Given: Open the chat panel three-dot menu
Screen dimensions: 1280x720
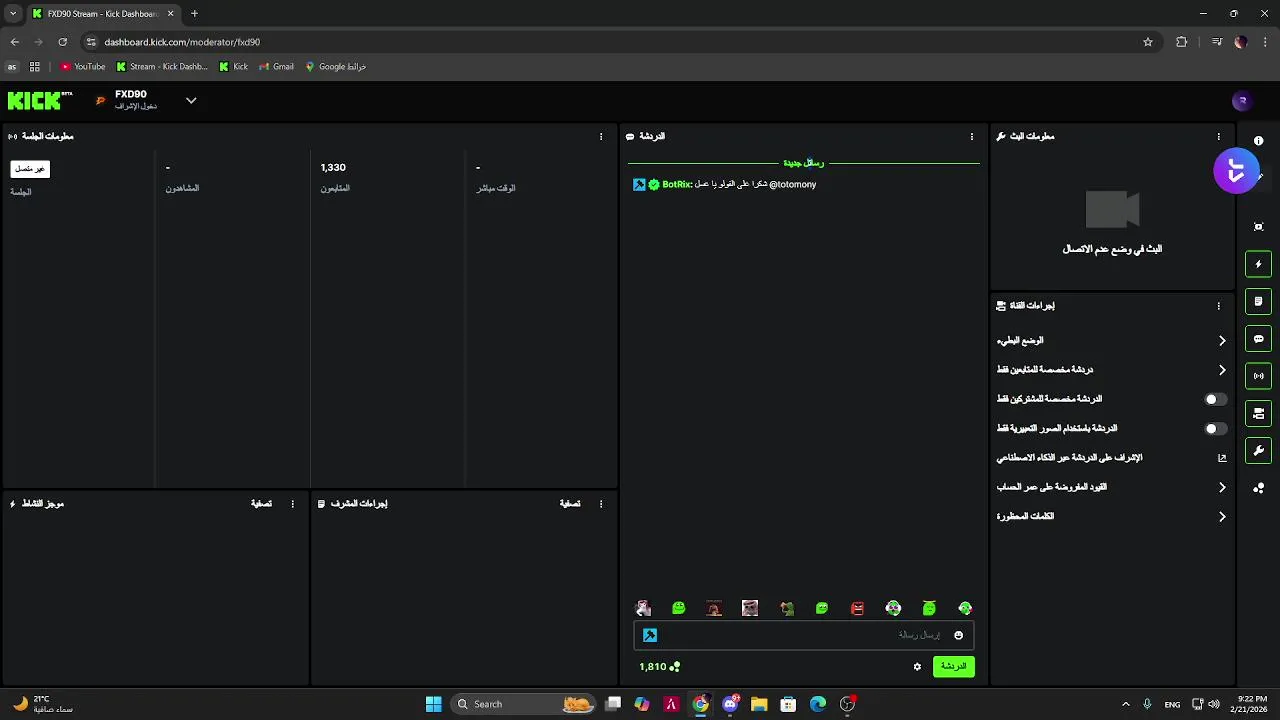Looking at the screenshot, I should point(972,136).
